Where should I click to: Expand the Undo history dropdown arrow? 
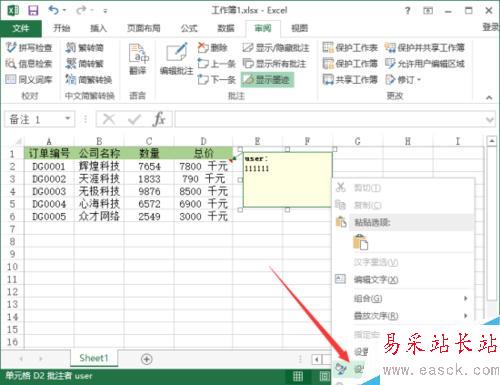point(64,11)
